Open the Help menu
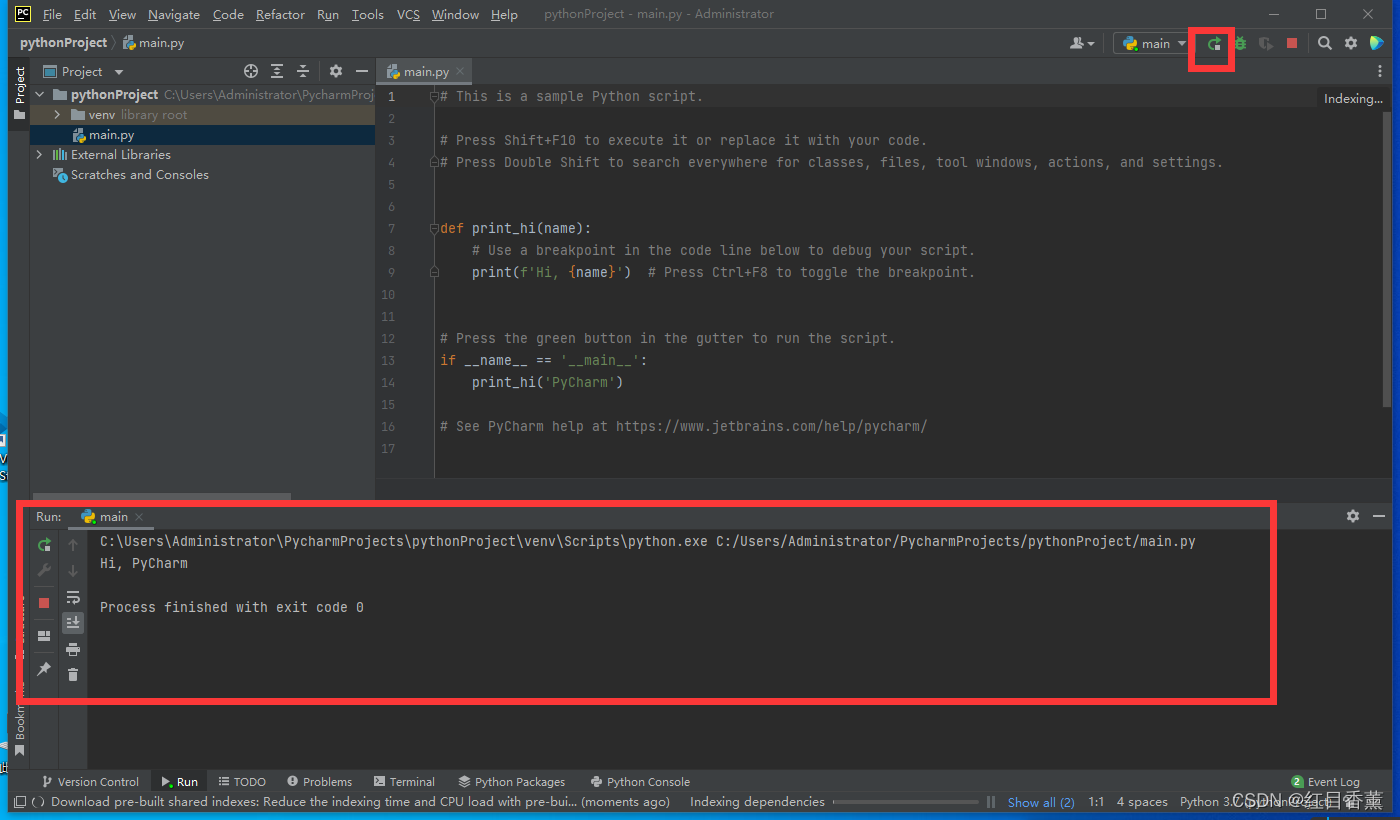The height and width of the screenshot is (820, 1400). coord(505,15)
